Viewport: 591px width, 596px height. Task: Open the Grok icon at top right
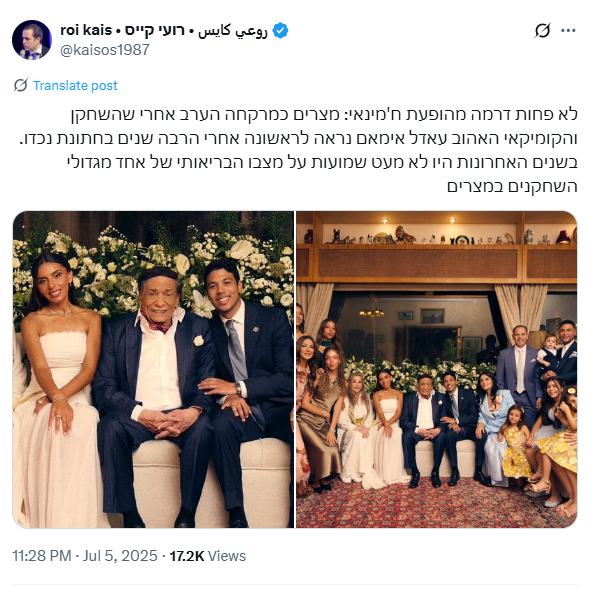542,30
